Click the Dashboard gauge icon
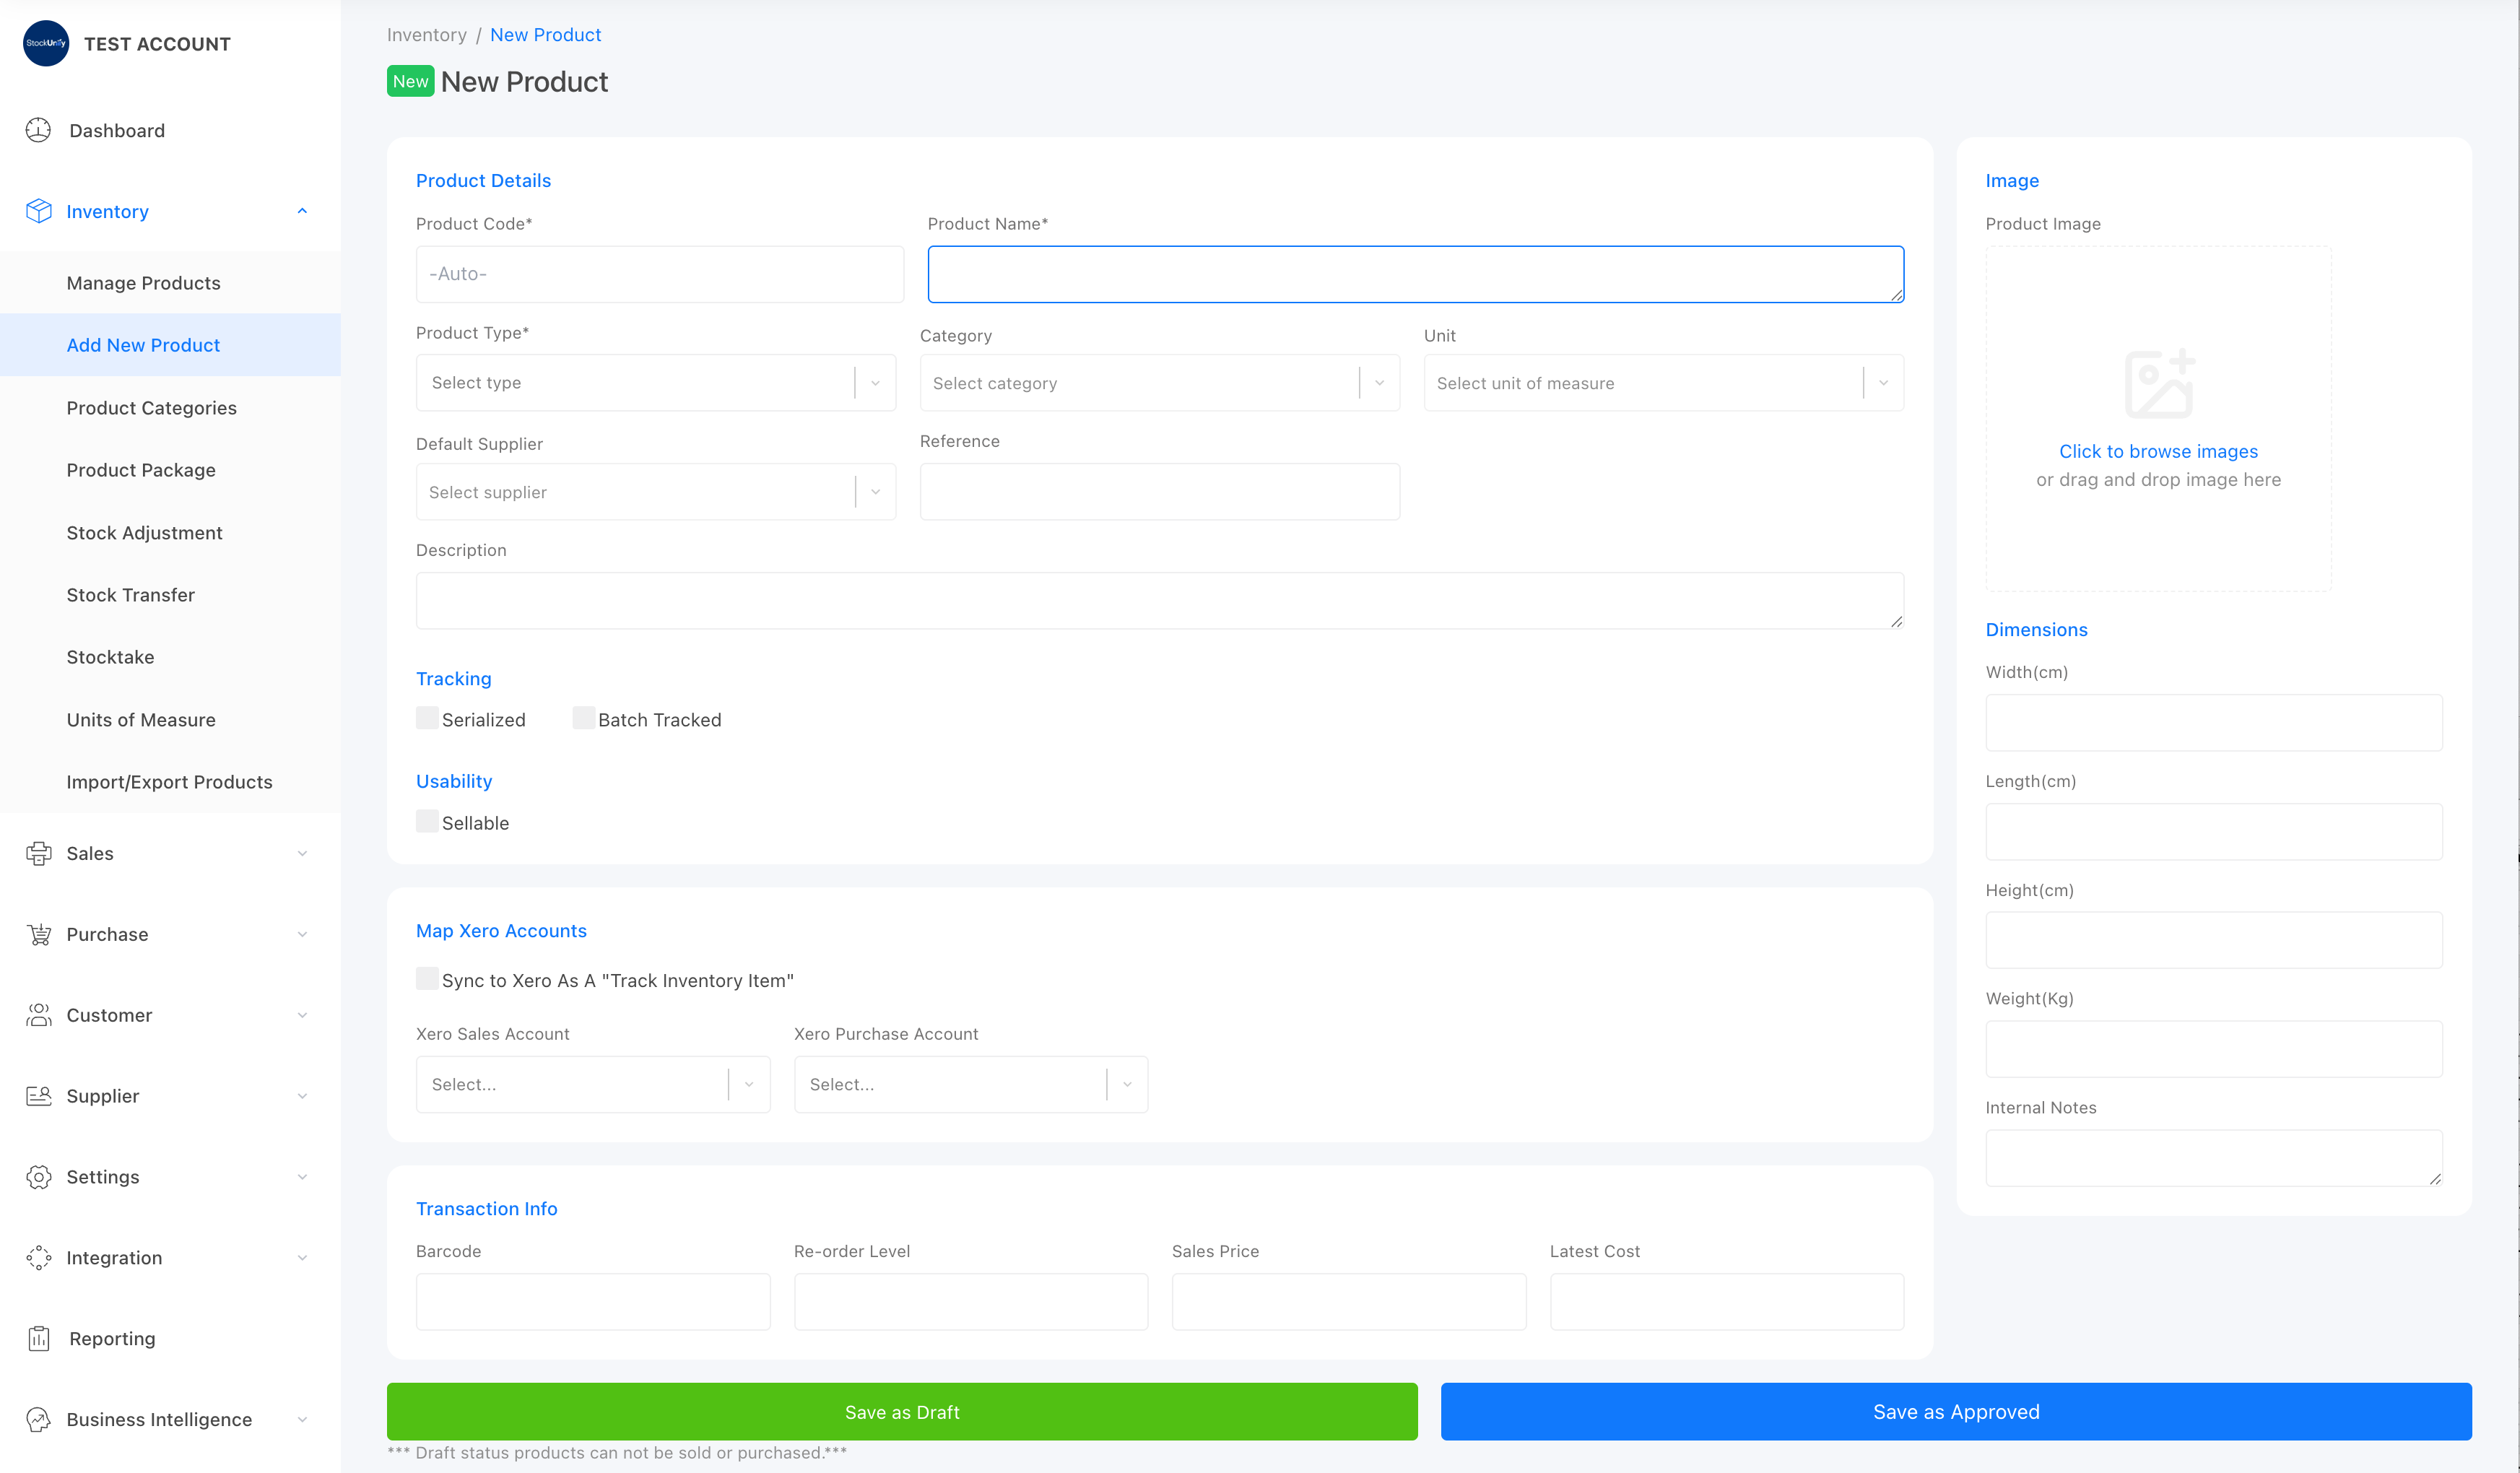This screenshot has height=1473, width=2520. (x=38, y=130)
